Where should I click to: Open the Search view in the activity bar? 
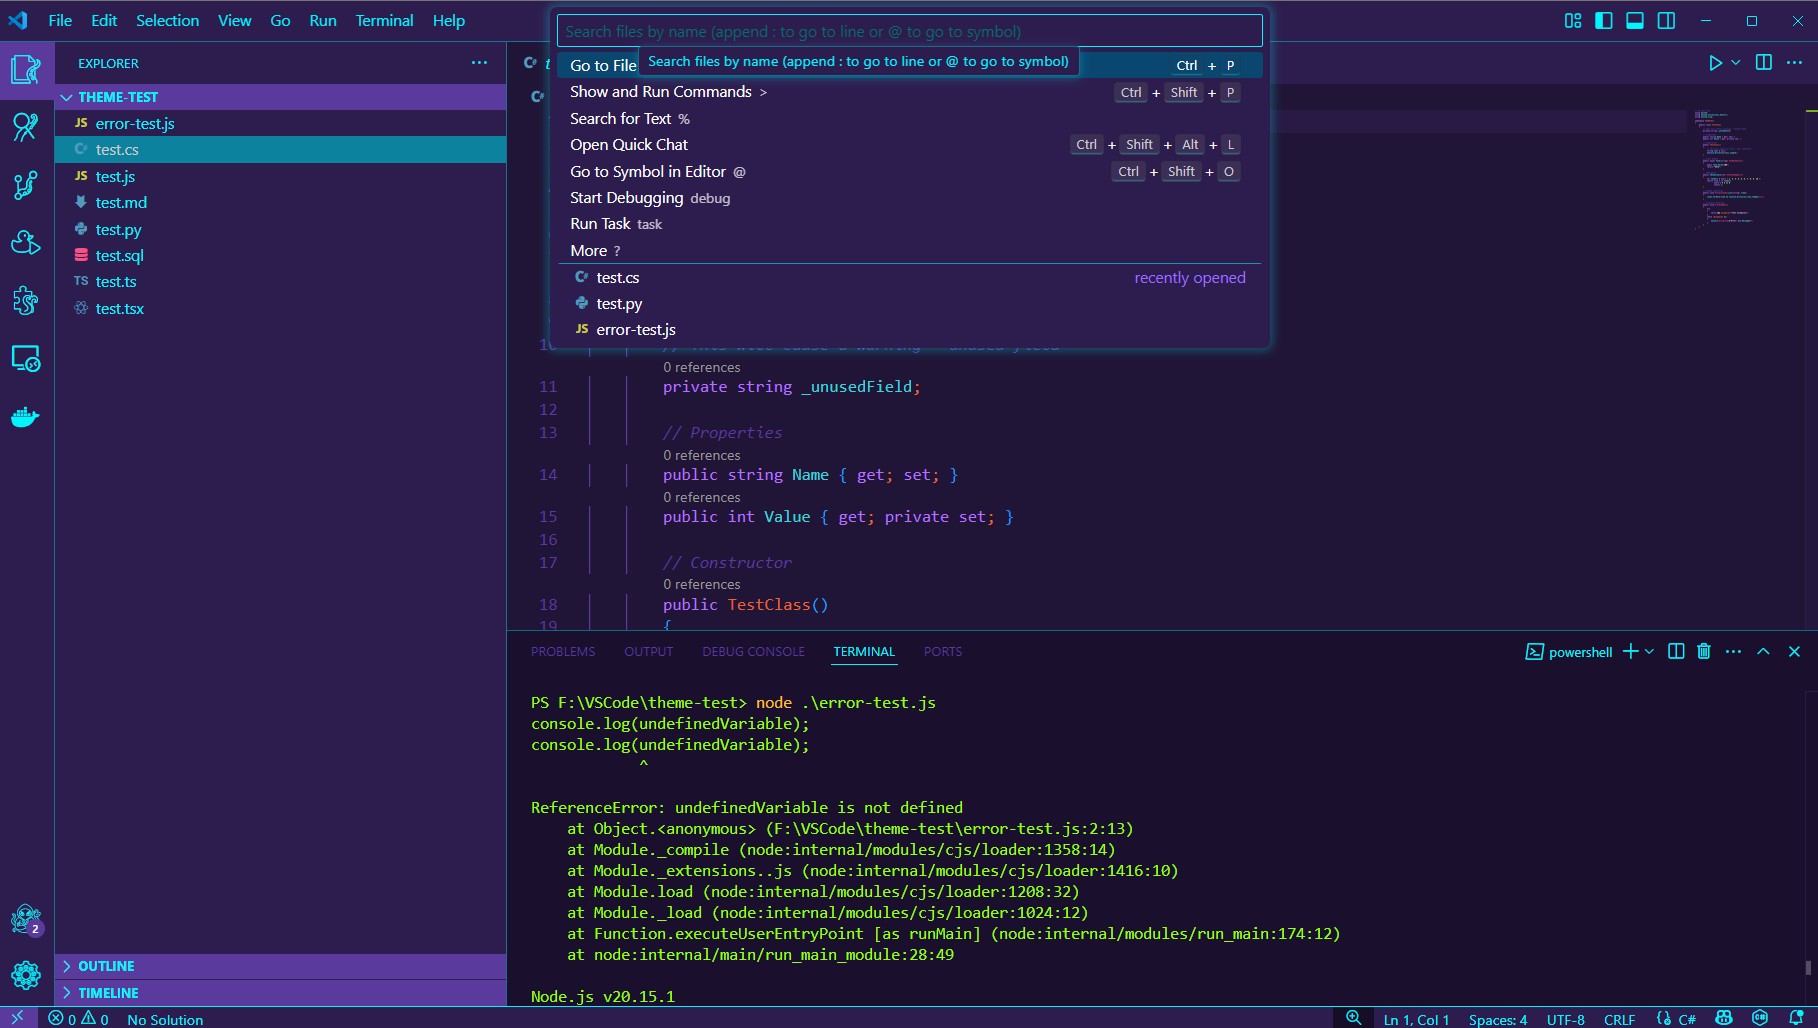25,127
